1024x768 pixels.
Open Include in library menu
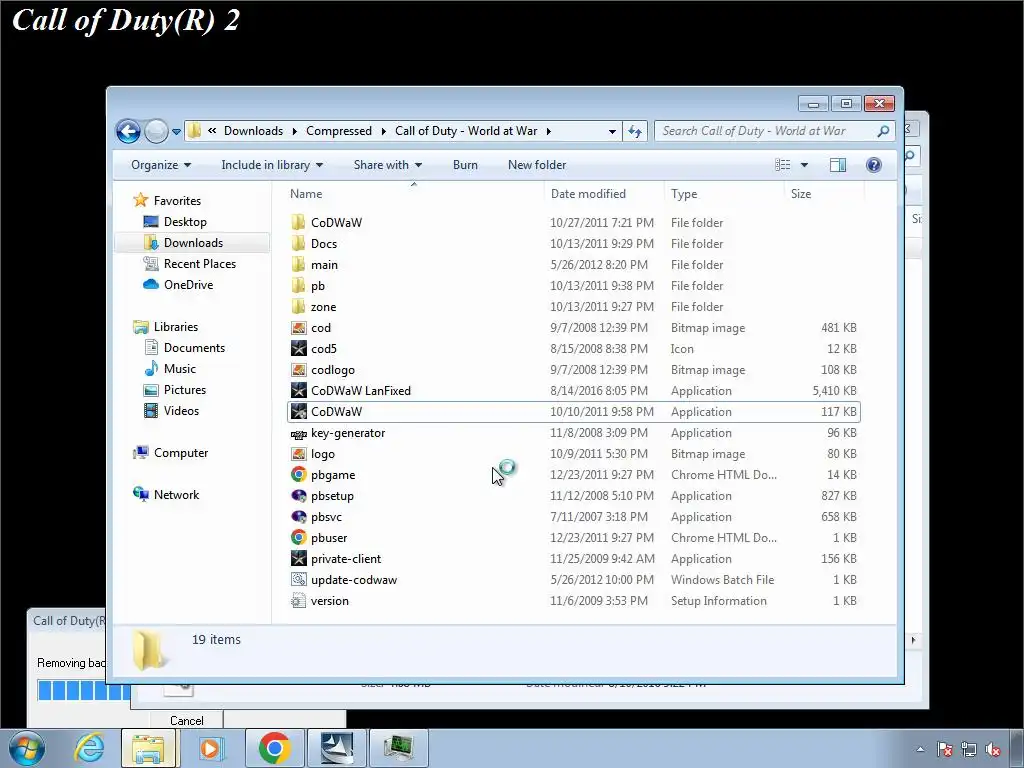point(272,165)
